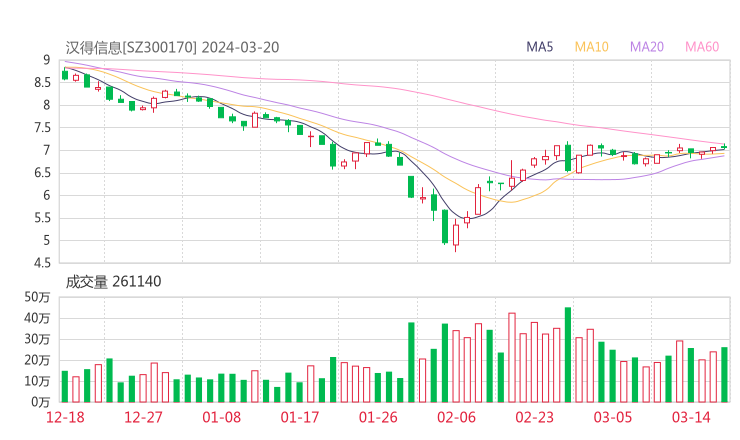Click the 30万 volume axis label
This screenshot has width=740, height=440.
37,339
